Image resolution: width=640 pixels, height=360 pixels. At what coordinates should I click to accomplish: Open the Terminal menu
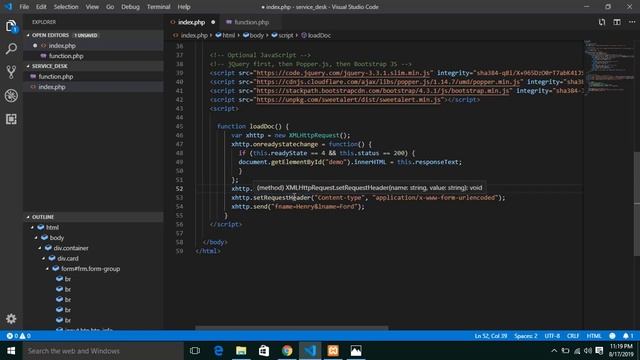coord(158,7)
